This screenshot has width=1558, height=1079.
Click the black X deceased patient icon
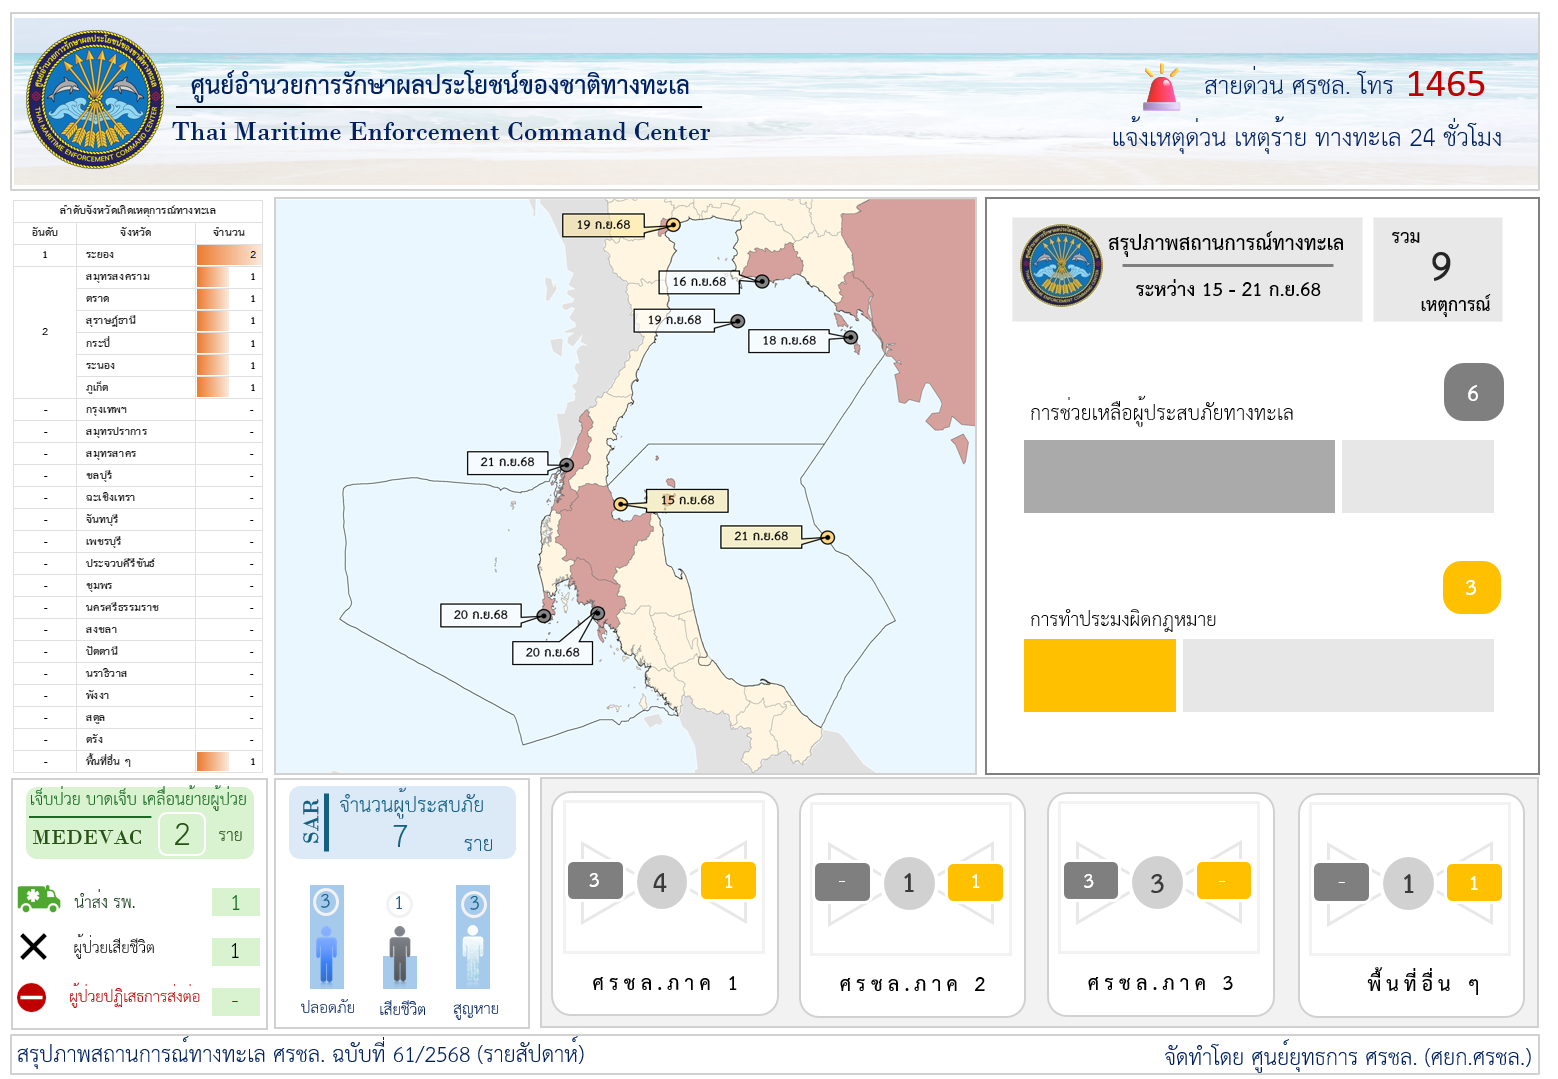point(34,946)
